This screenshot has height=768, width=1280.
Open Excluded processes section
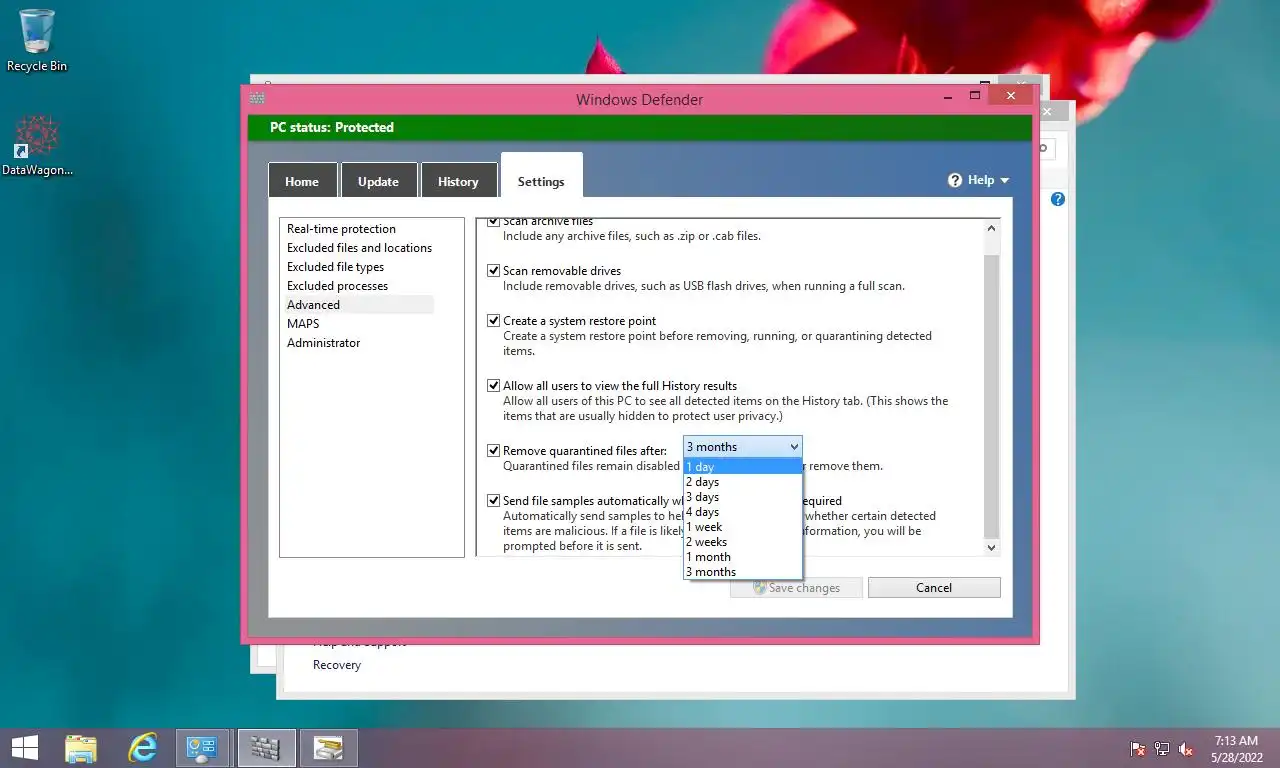[337, 286]
